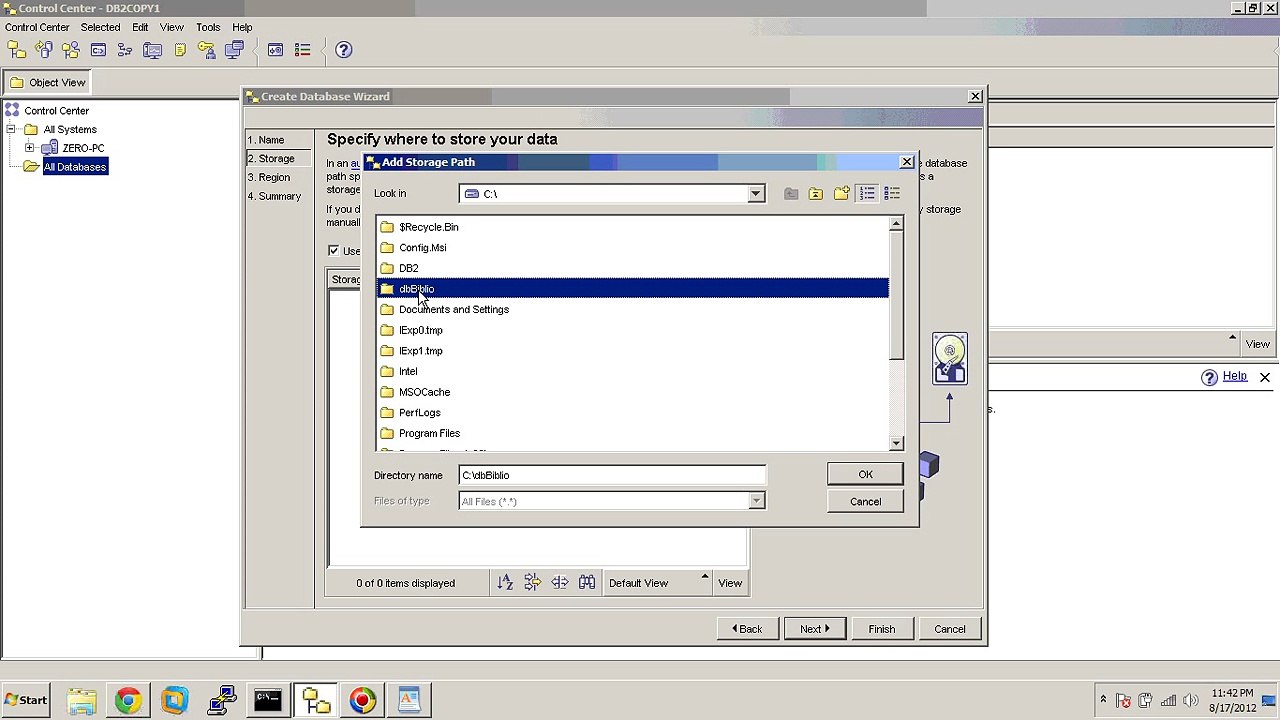Open Replication Center from toolbar

tap(44, 50)
